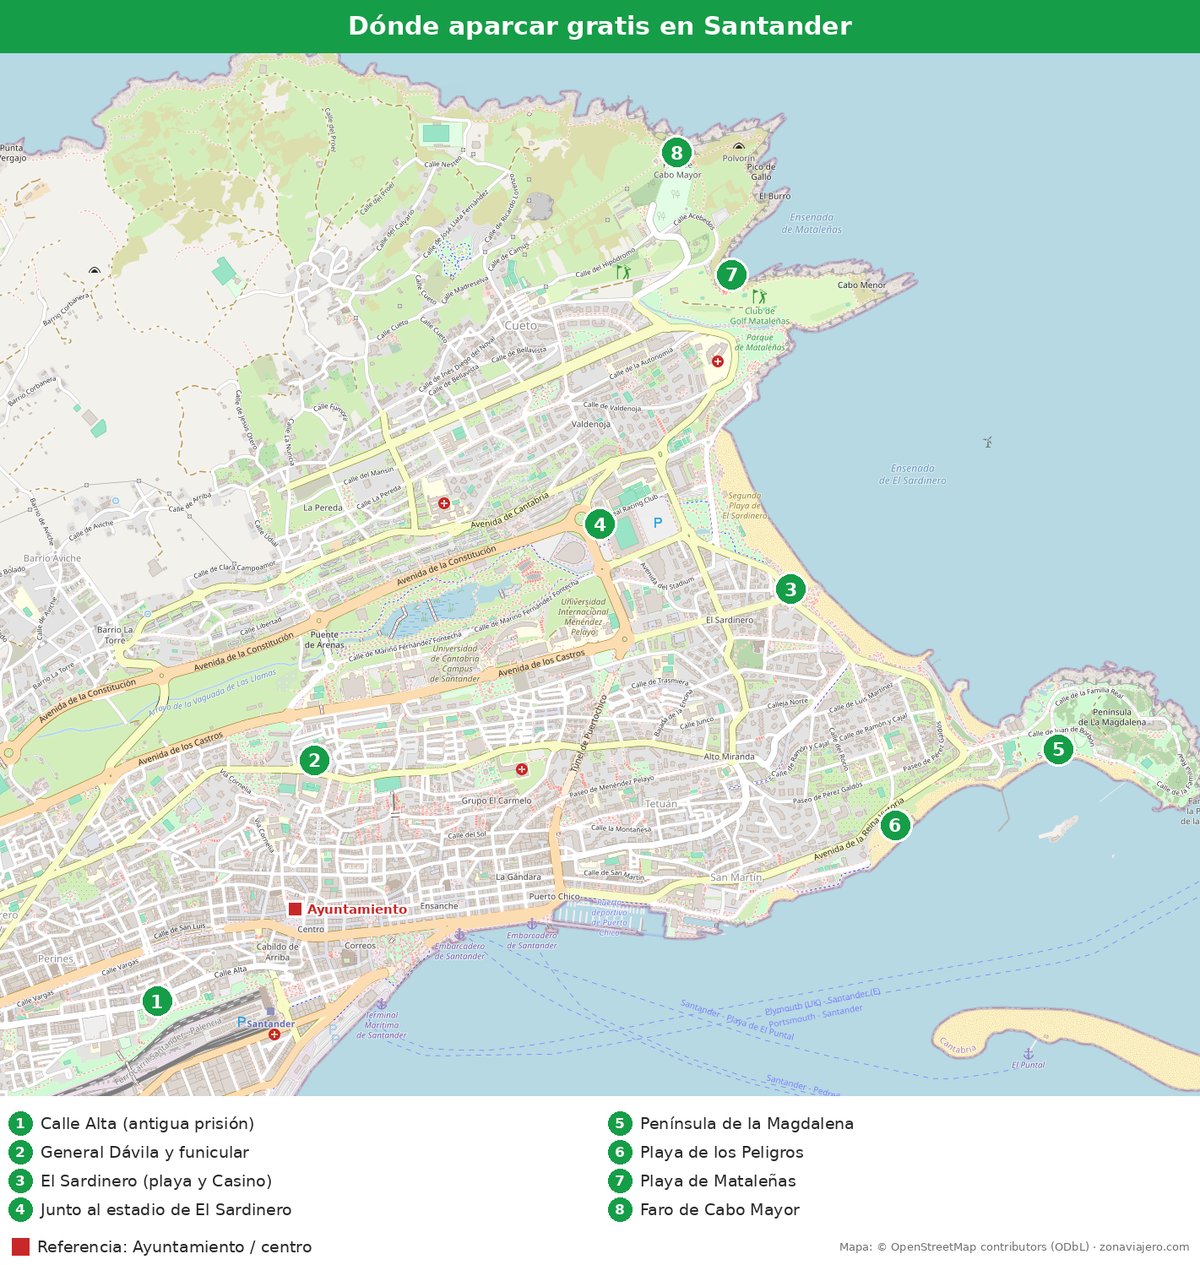Click map marker 5 on Magdalena peninsula
Screen dimensions: 1200x1265
click(x=1058, y=749)
